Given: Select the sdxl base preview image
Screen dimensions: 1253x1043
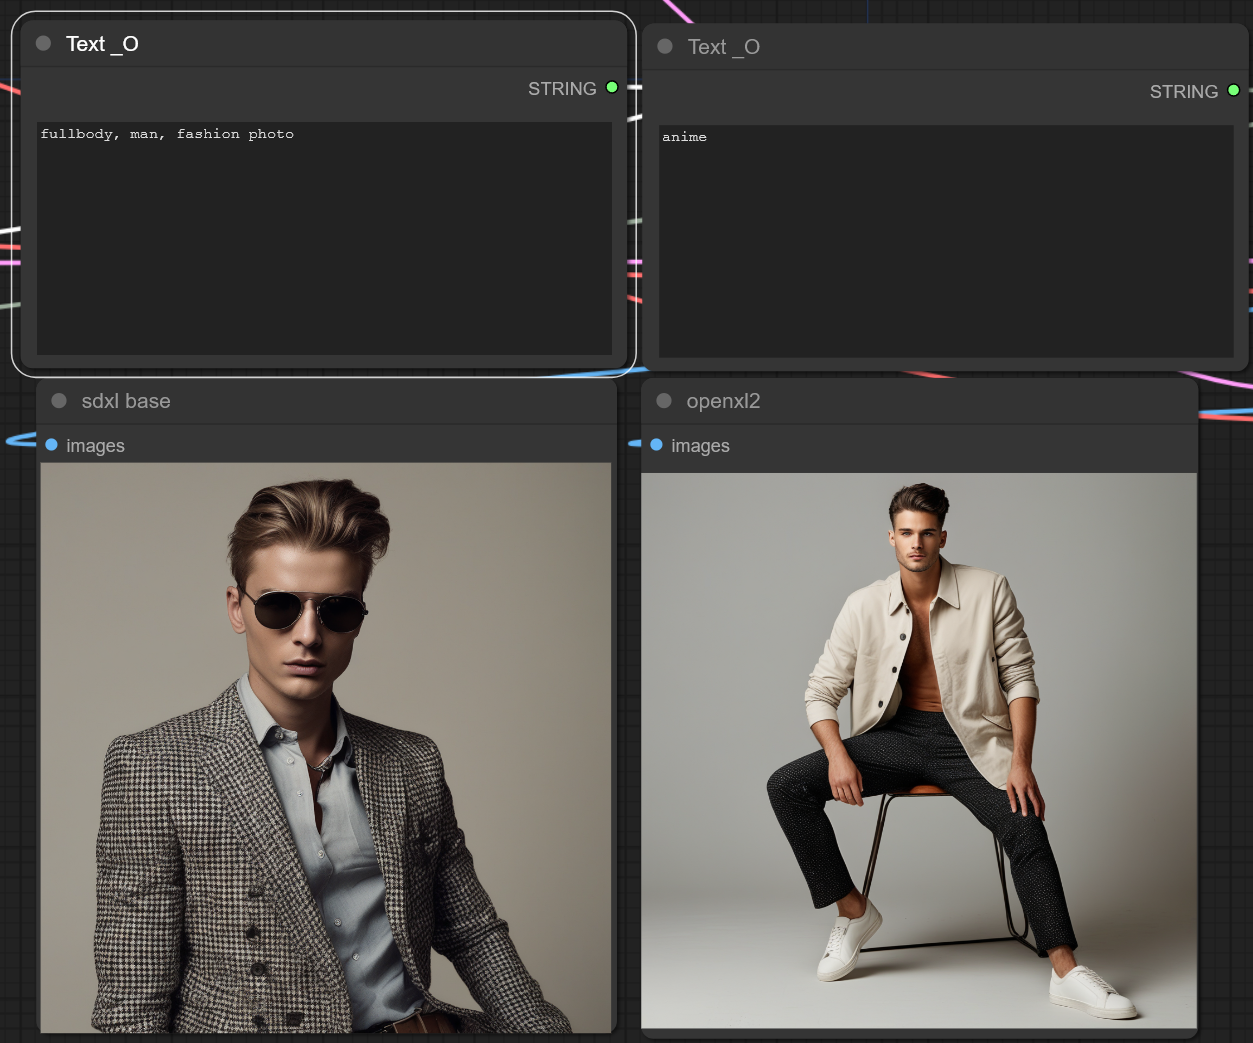Looking at the screenshot, I should 326,747.
